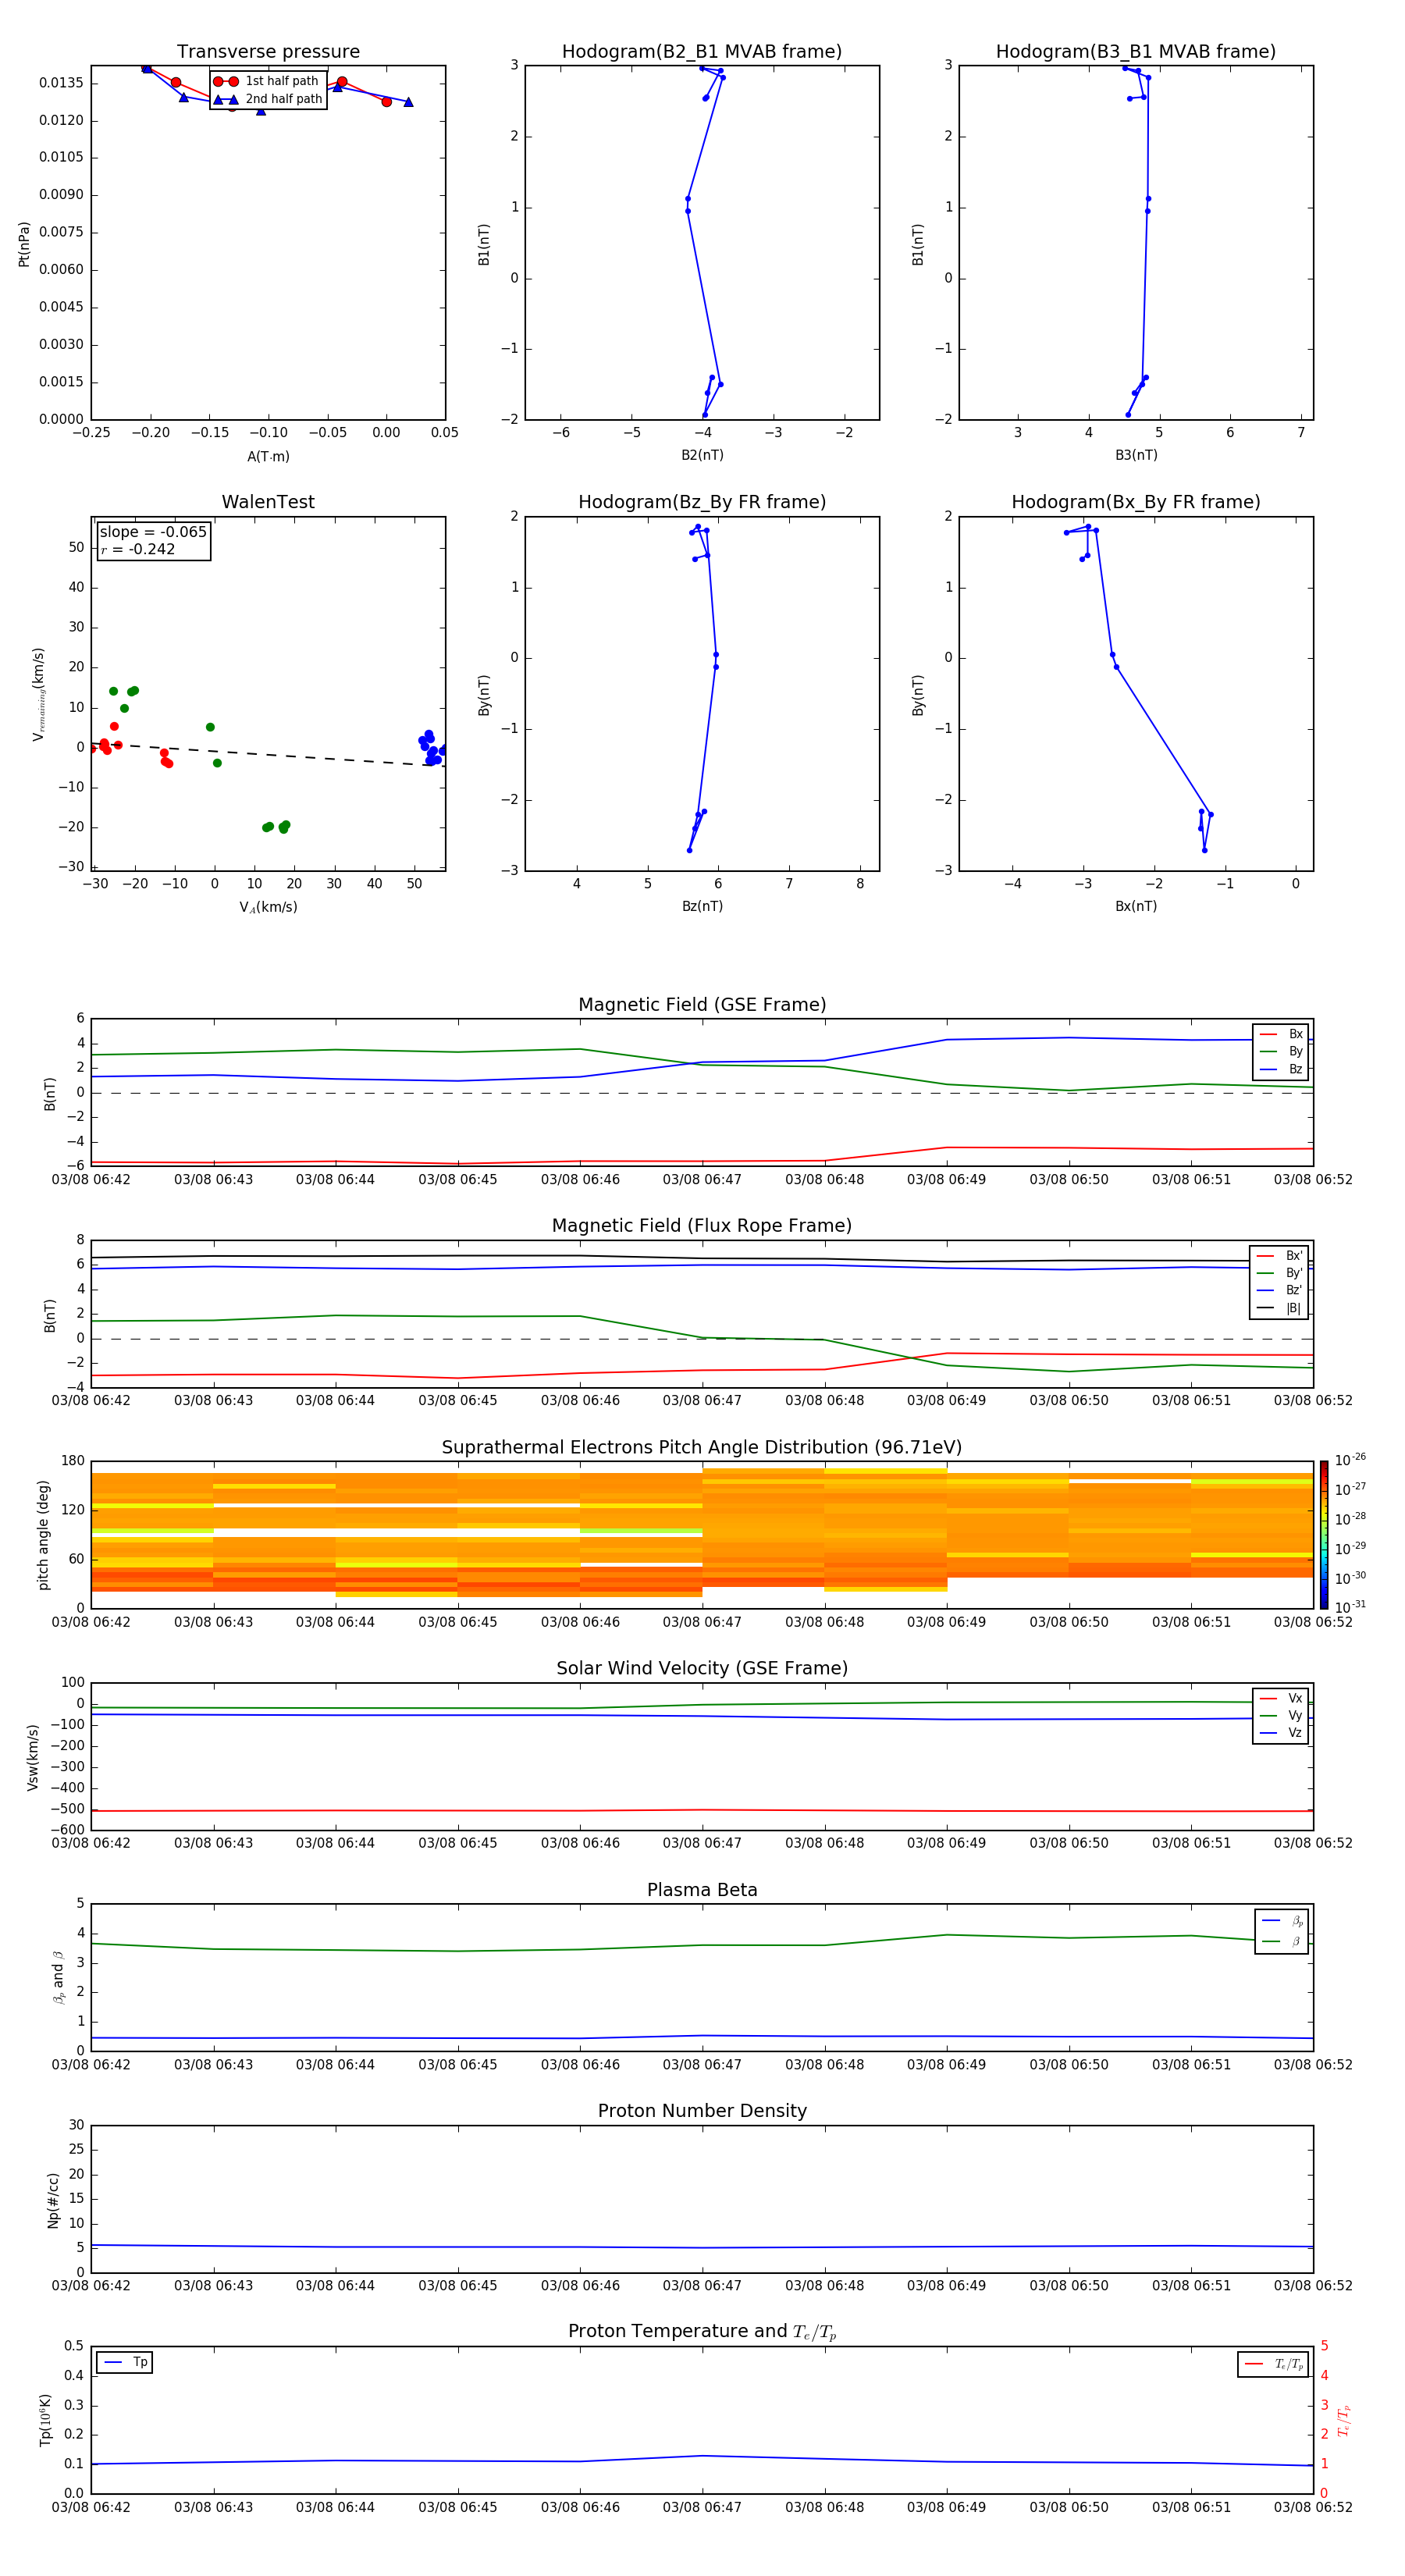This screenshot has height=2576, width=1405.
Task: Click the 'slope = -0.065' annotation
Action: click(153, 532)
